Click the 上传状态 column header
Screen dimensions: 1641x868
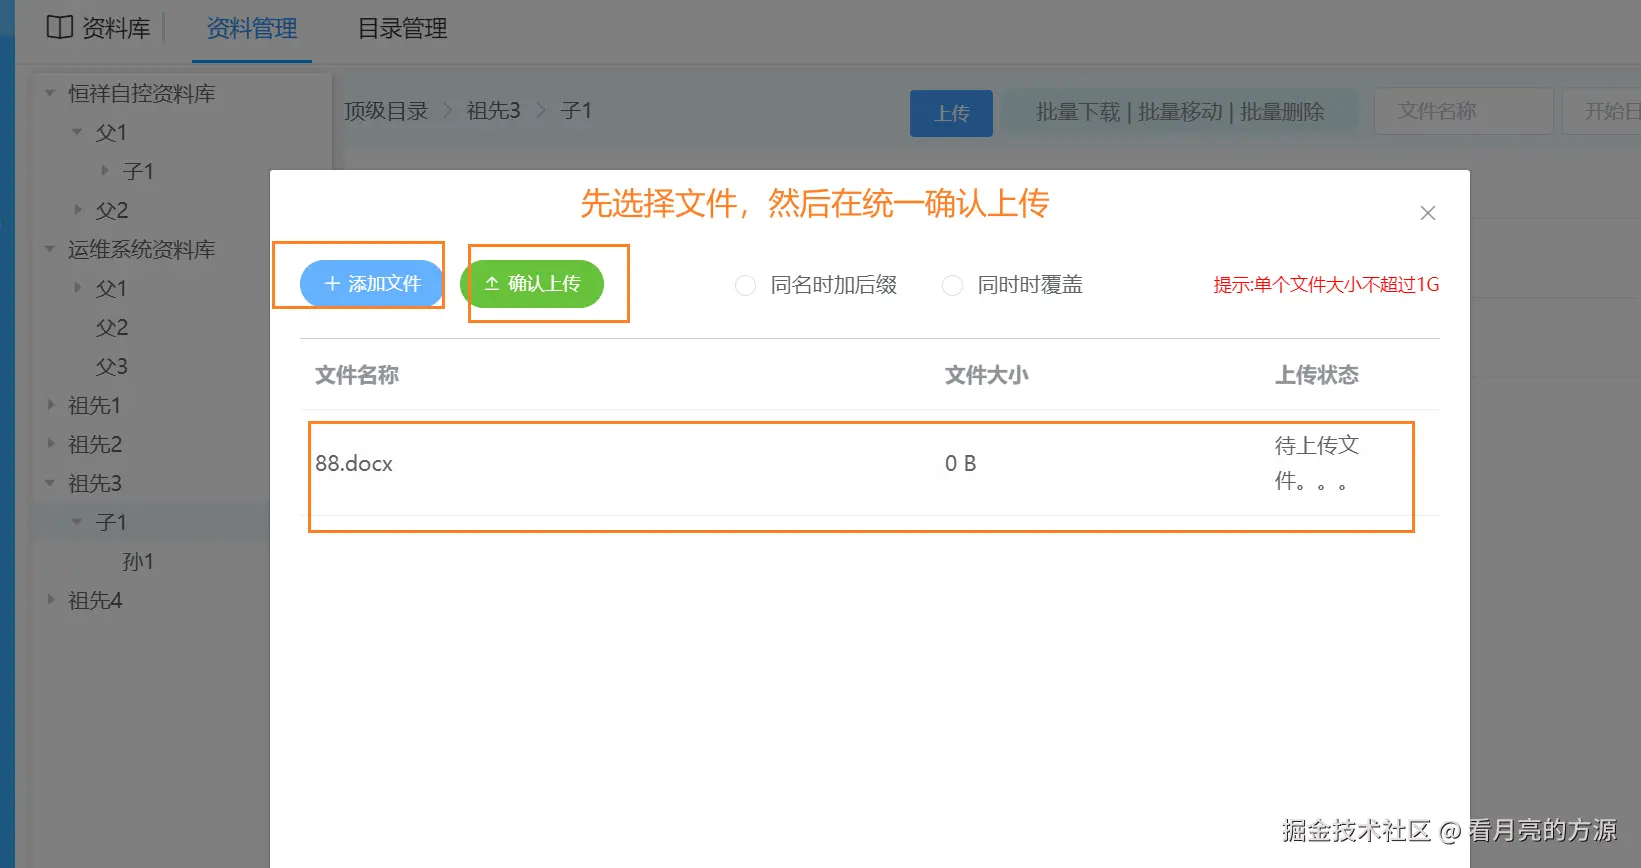tap(1317, 375)
